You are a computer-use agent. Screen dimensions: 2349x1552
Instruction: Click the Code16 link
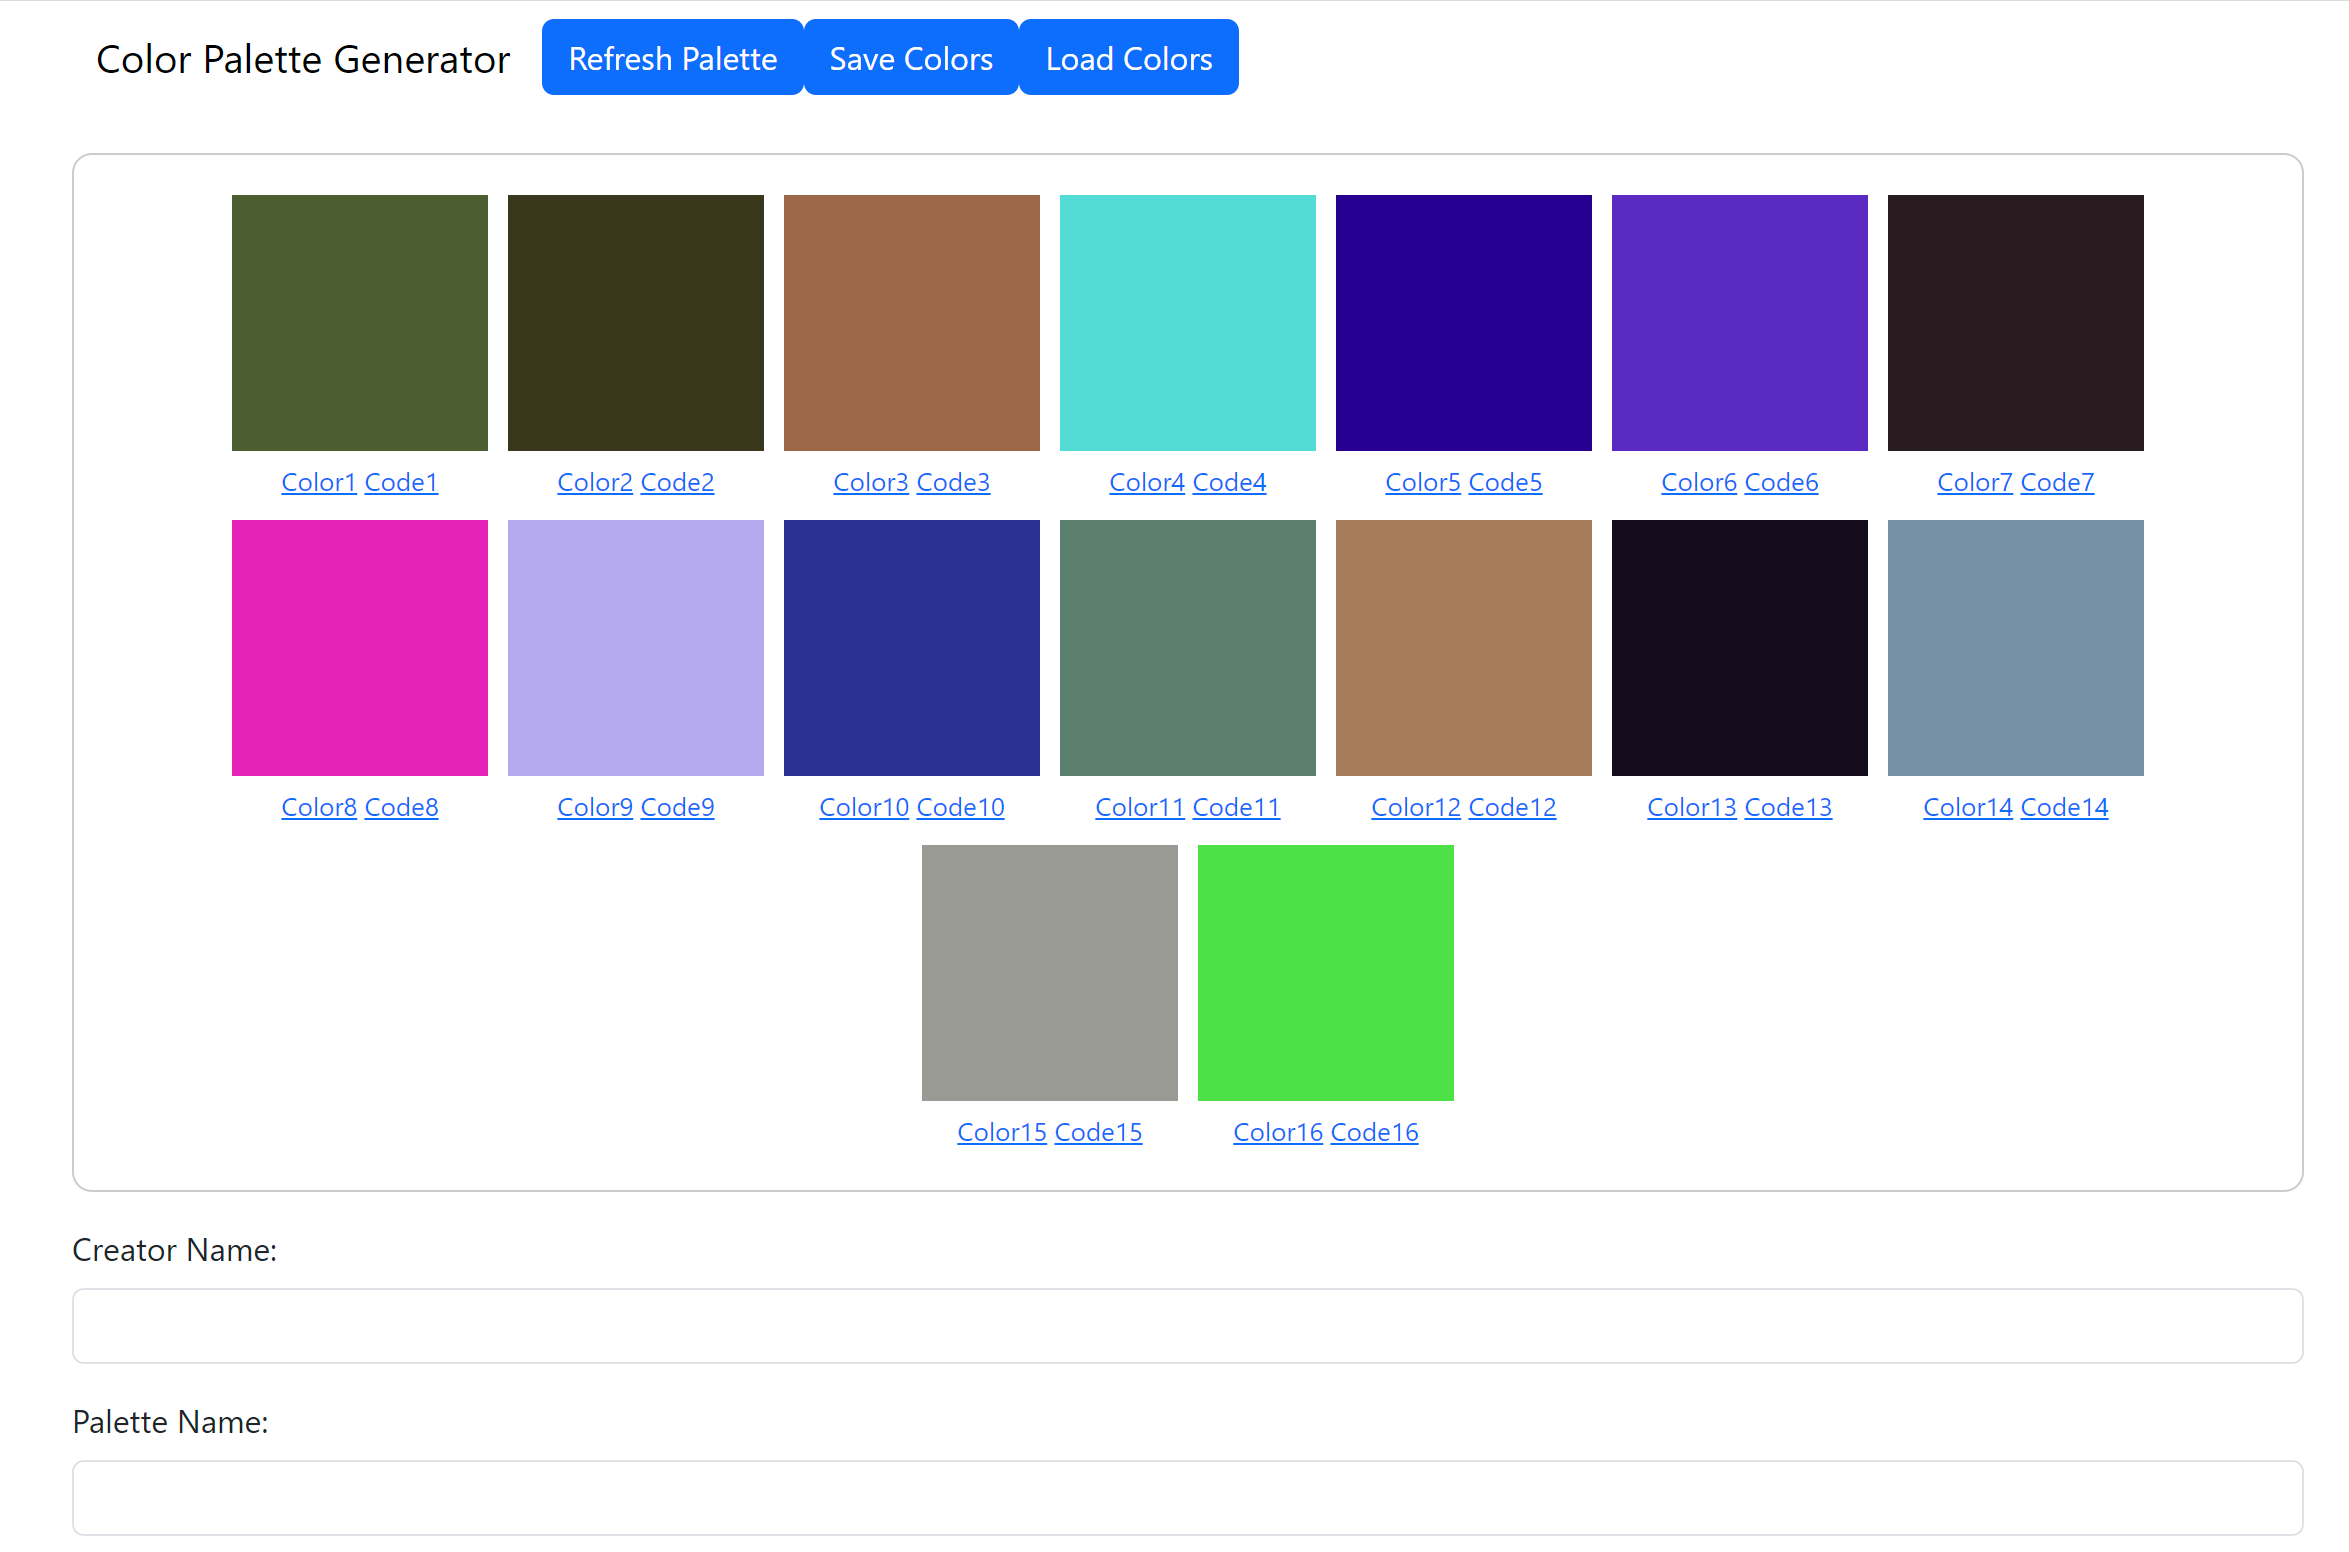coord(1374,1132)
